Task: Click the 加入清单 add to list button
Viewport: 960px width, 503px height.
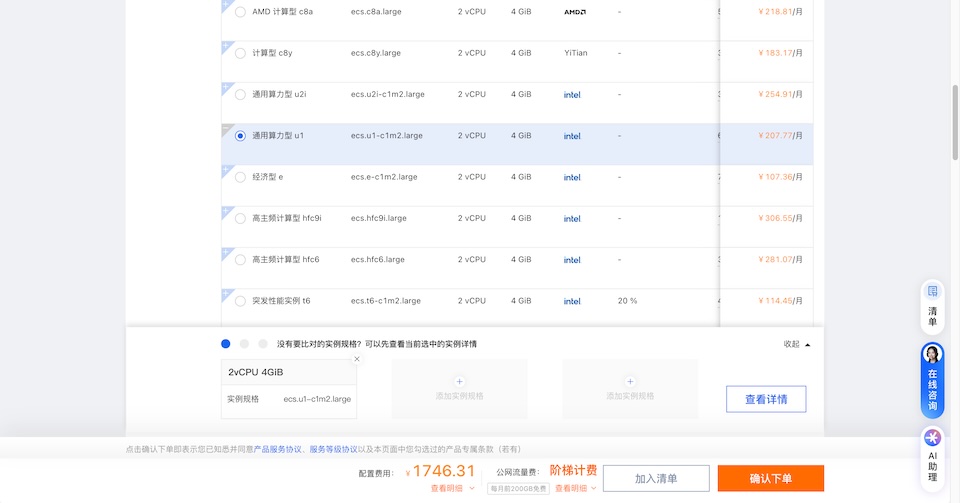Action: (656, 478)
